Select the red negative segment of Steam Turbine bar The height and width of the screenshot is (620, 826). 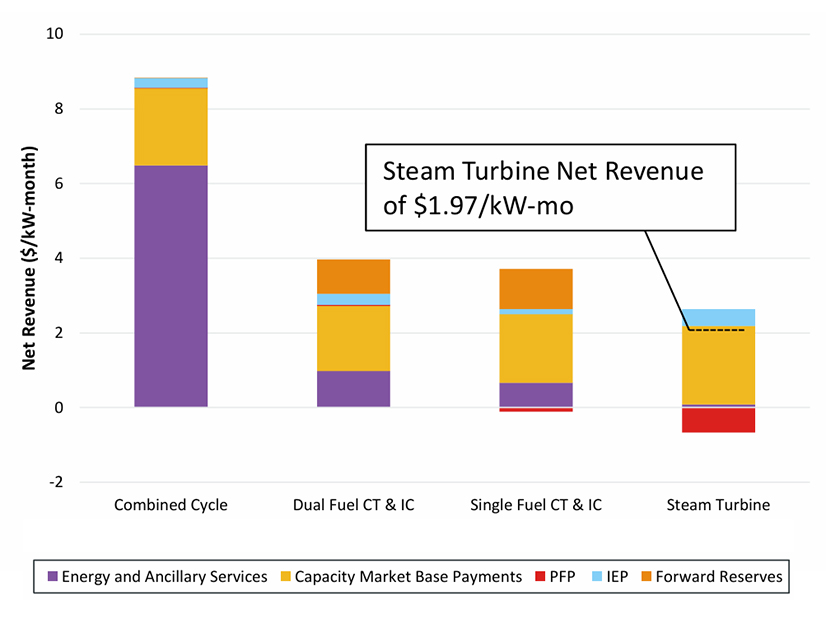pyautogui.click(x=718, y=420)
